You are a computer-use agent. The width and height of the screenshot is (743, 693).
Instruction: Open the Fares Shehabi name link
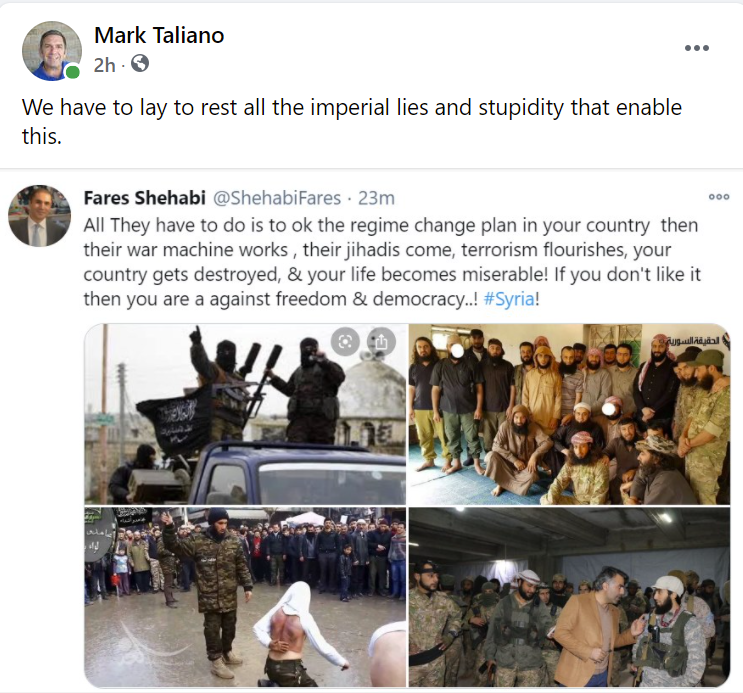(x=145, y=198)
